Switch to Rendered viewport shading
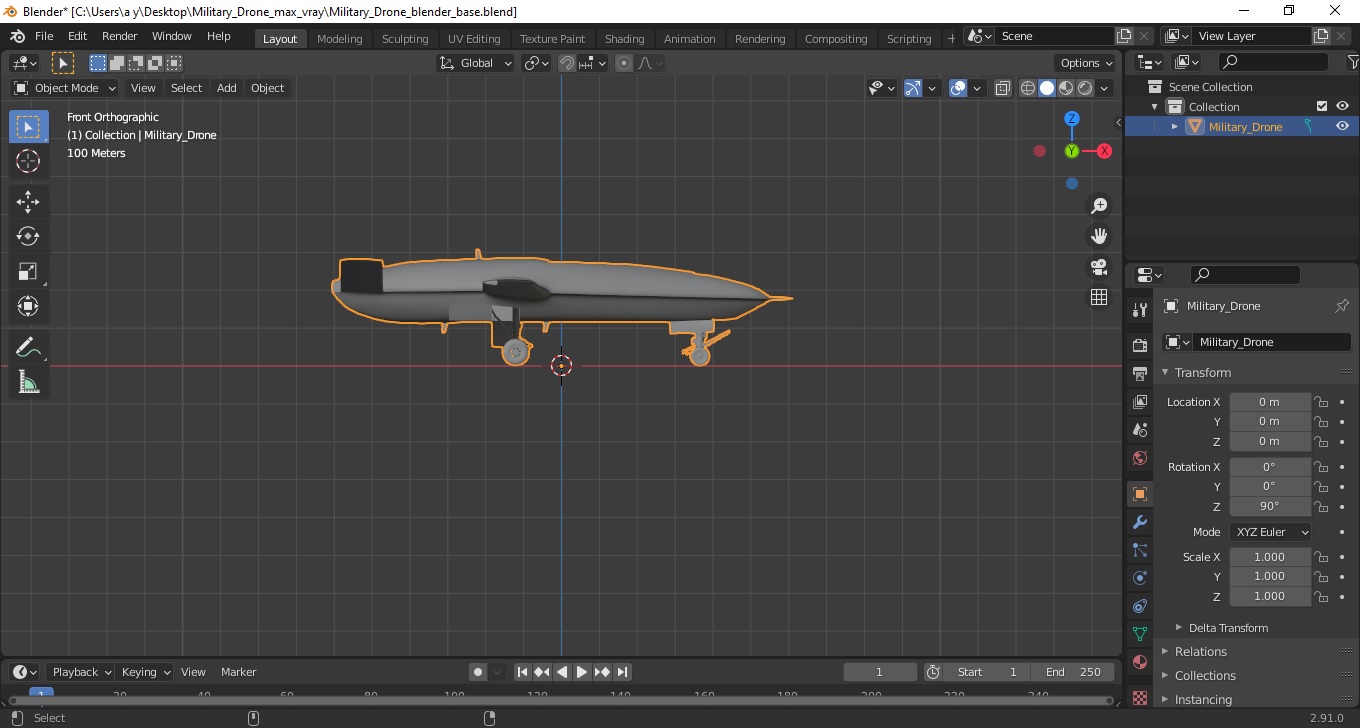The height and width of the screenshot is (728, 1360). coord(1085,88)
